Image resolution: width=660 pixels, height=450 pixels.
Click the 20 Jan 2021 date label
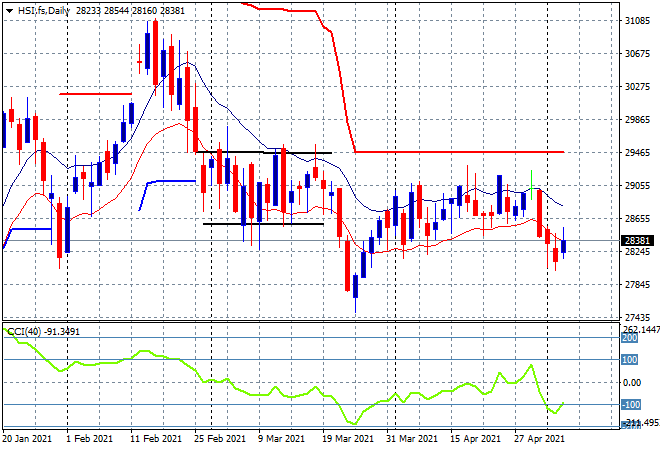click(x=27, y=439)
